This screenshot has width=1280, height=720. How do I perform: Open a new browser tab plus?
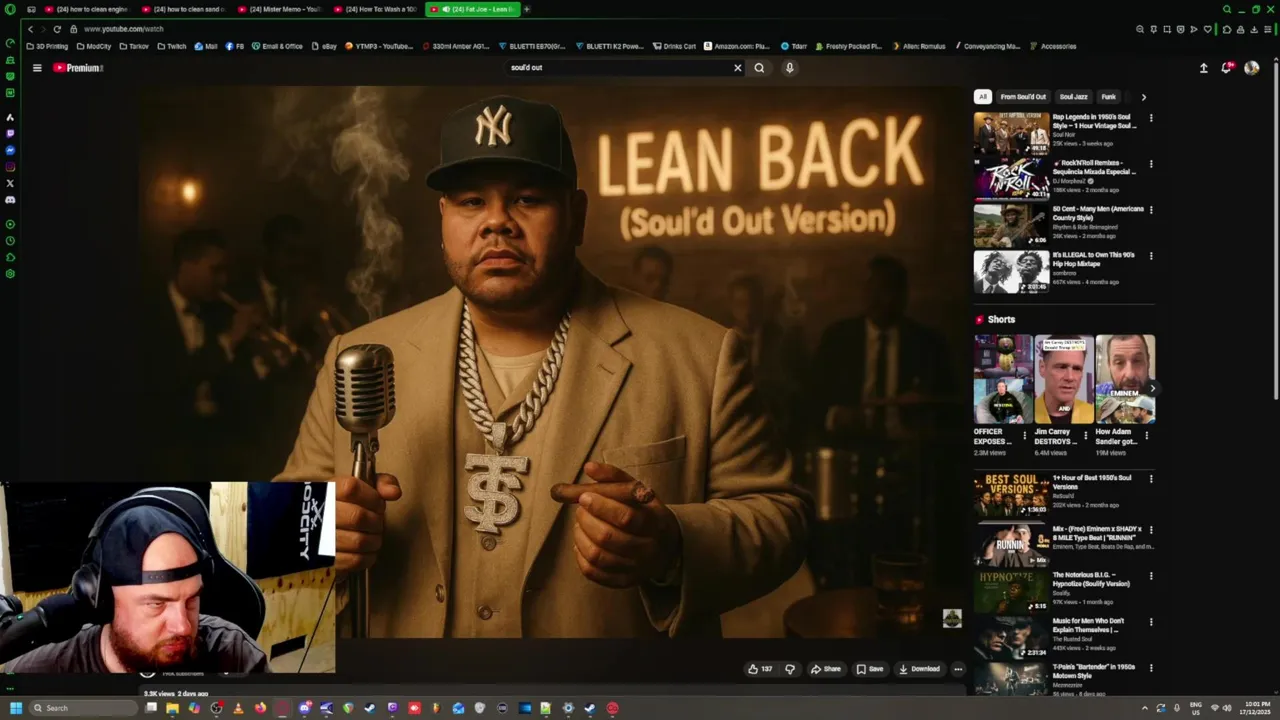[x=527, y=9]
